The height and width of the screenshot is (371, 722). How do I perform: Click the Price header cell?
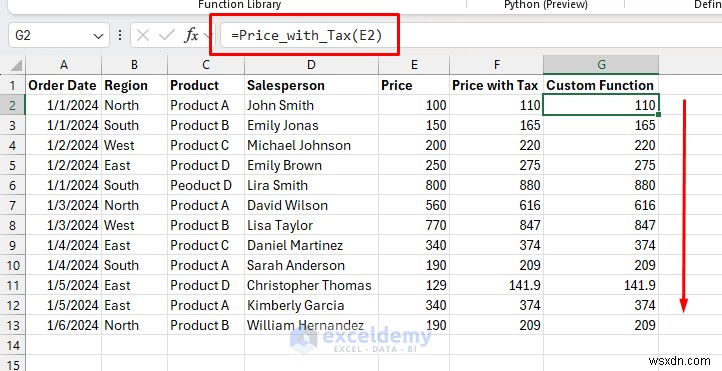point(414,85)
